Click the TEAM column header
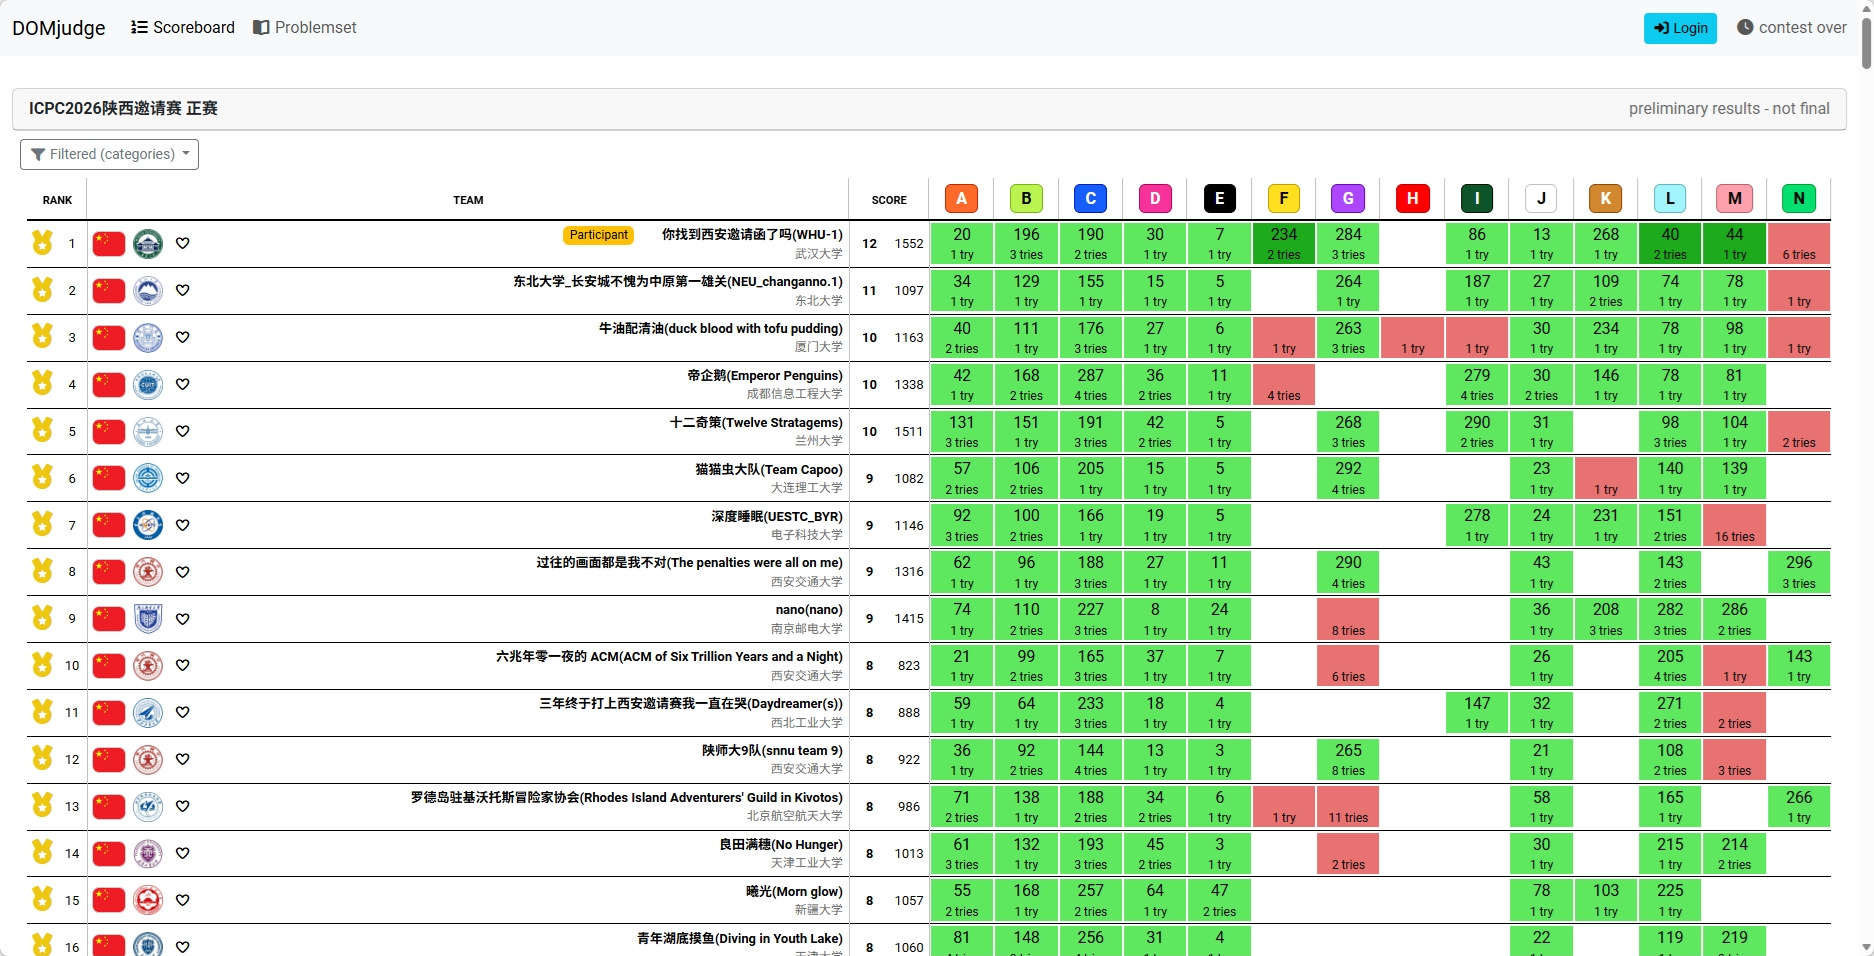This screenshot has width=1874, height=956. [x=468, y=200]
